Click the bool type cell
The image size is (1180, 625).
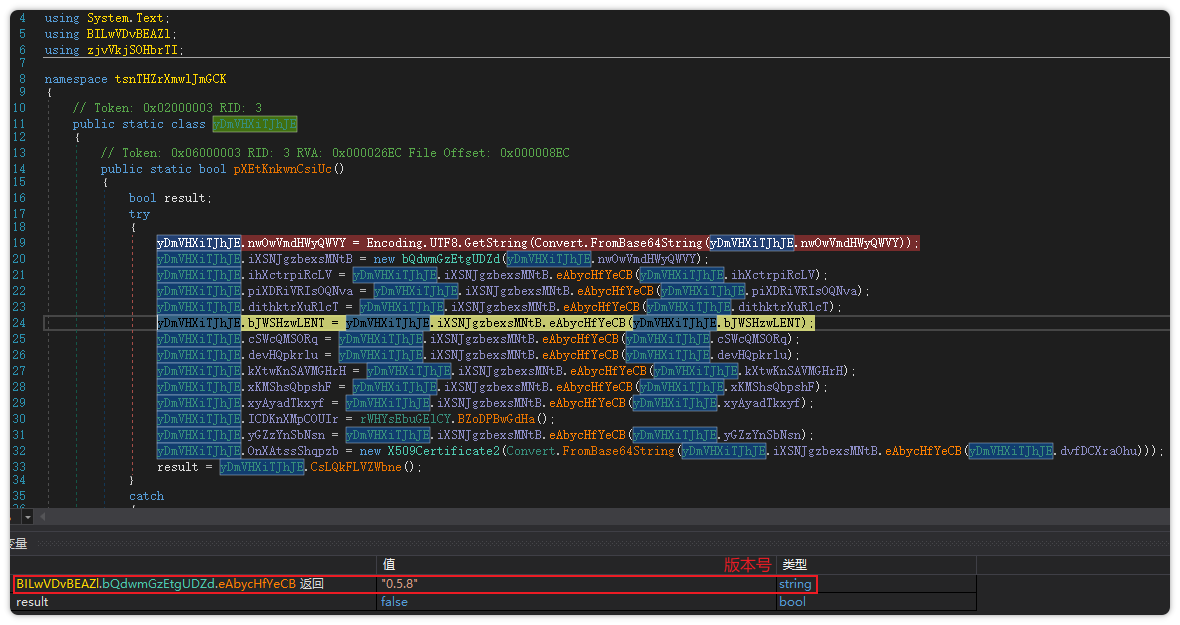pyautogui.click(x=792, y=602)
